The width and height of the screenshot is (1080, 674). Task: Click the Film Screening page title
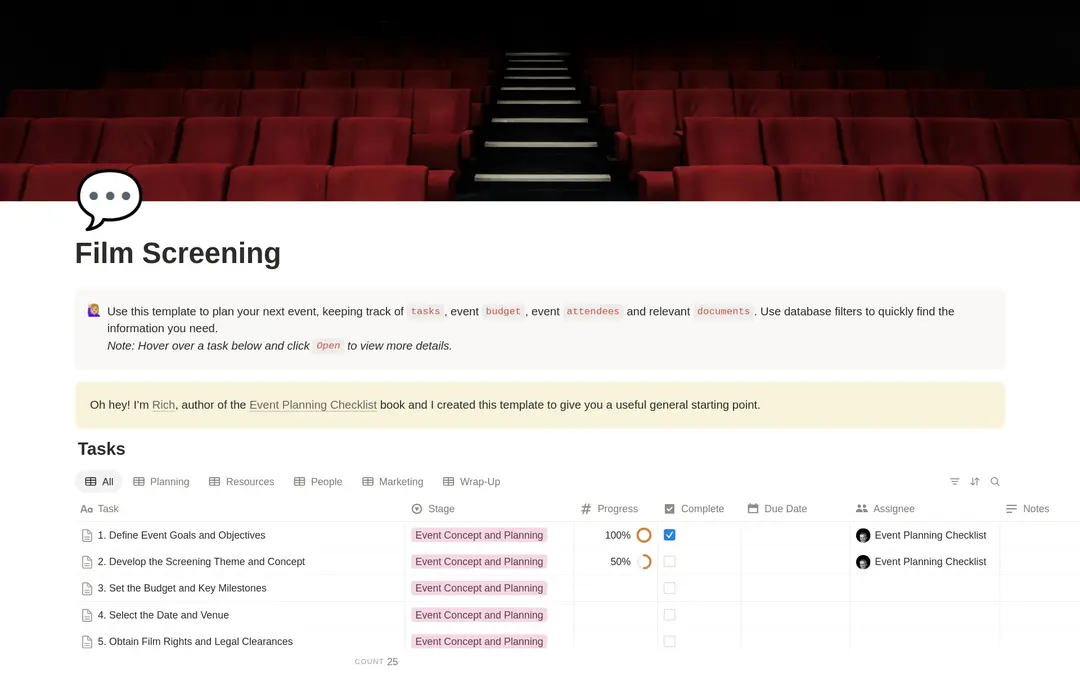tap(178, 253)
